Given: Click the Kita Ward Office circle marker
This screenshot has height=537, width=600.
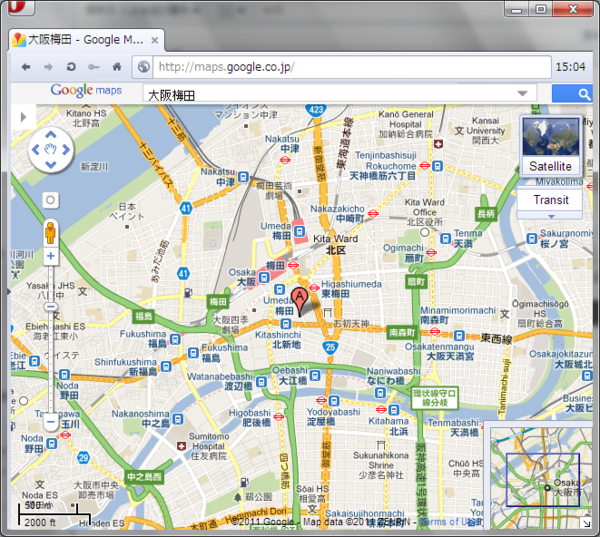Looking at the screenshot, I should [425, 232].
